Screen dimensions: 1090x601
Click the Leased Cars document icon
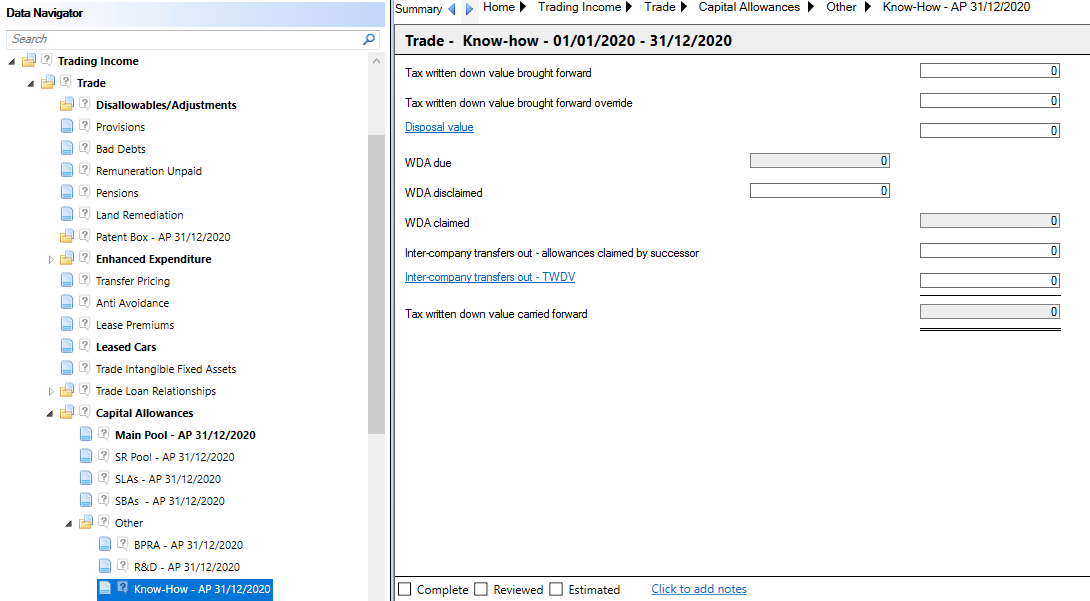coord(67,347)
